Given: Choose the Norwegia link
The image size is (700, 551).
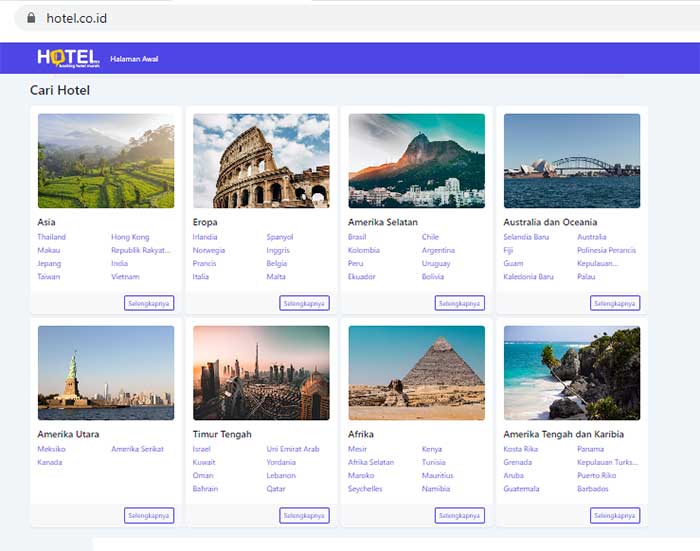Looking at the screenshot, I should pos(209,250).
